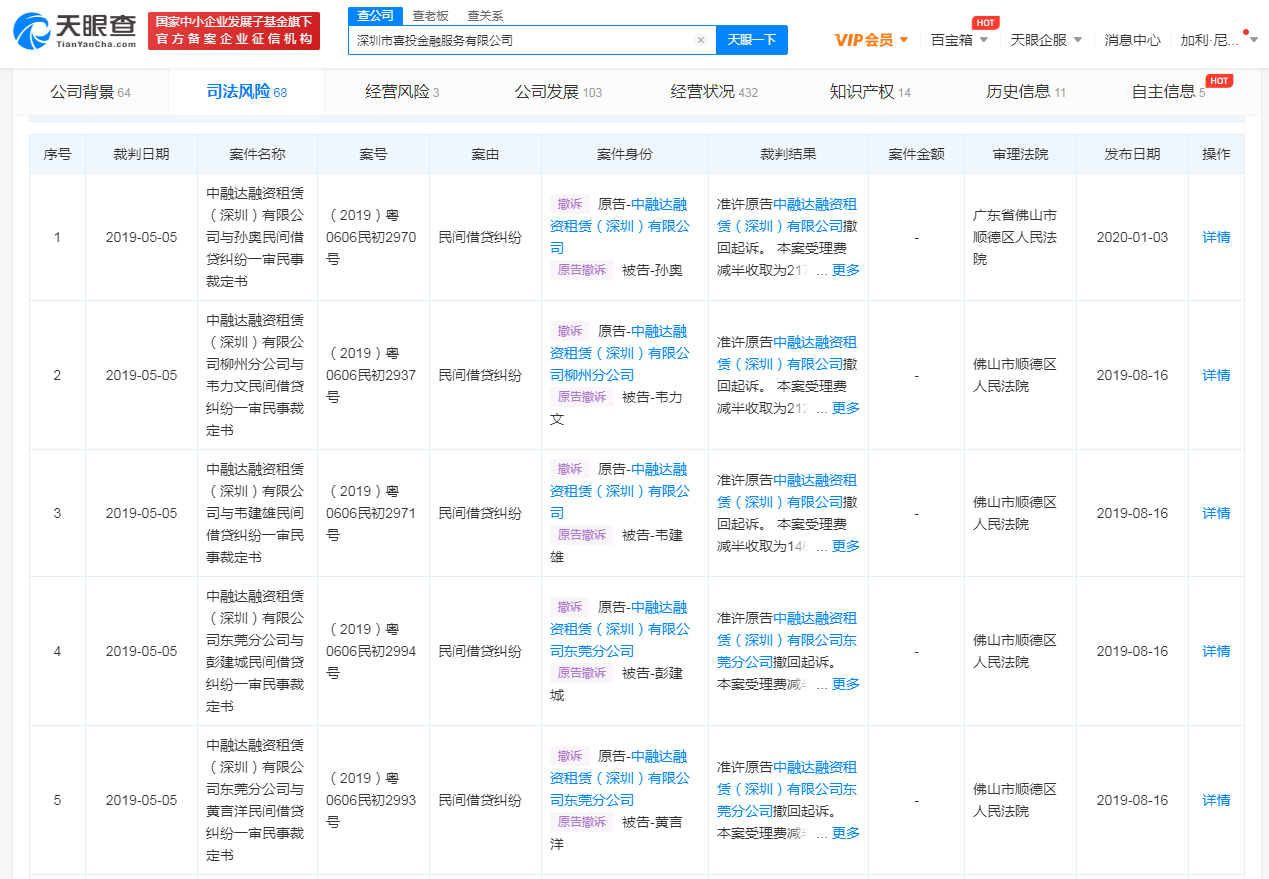Open the 知识产权 tab
Screen dimensions: 1269x879
[x=871, y=92]
